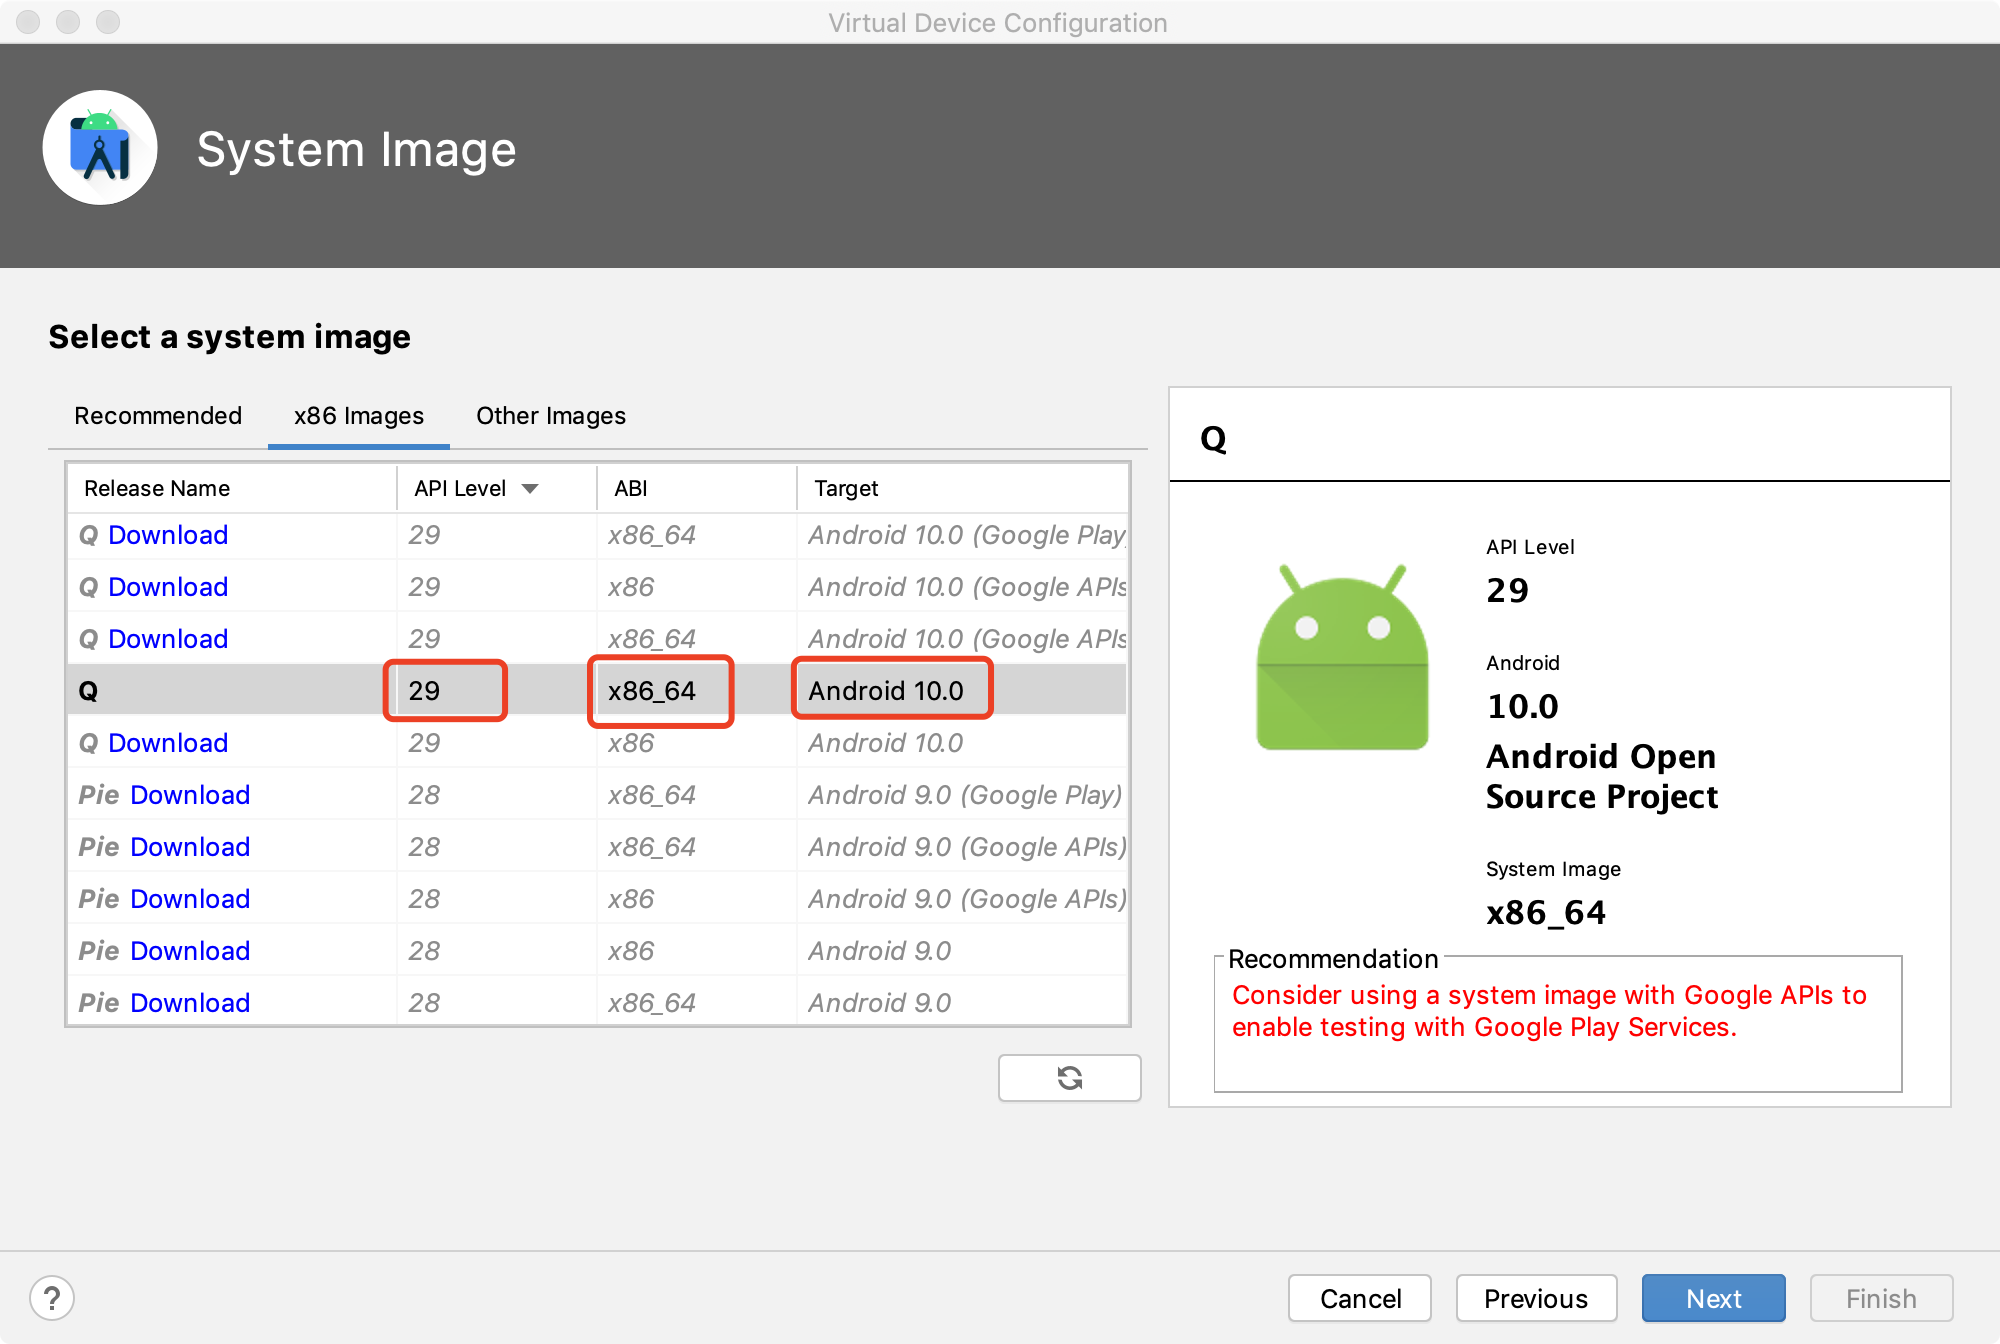Download Pie x86 Android 9.0 image

point(190,951)
